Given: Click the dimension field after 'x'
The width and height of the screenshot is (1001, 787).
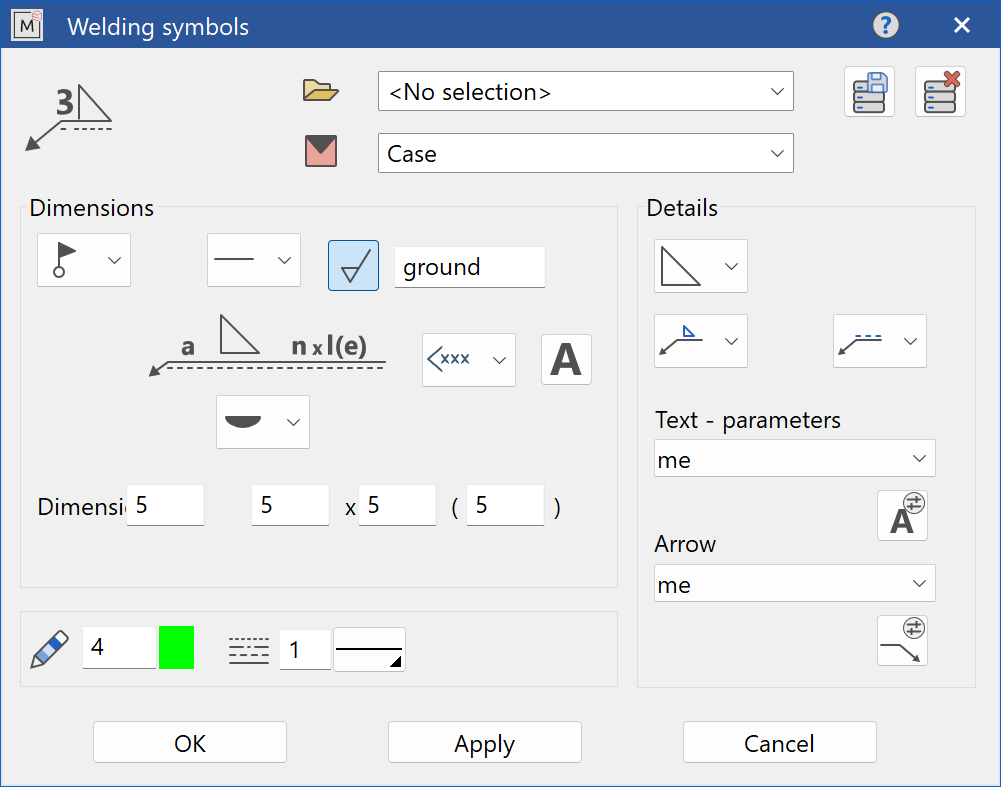Looking at the screenshot, I should [x=397, y=505].
